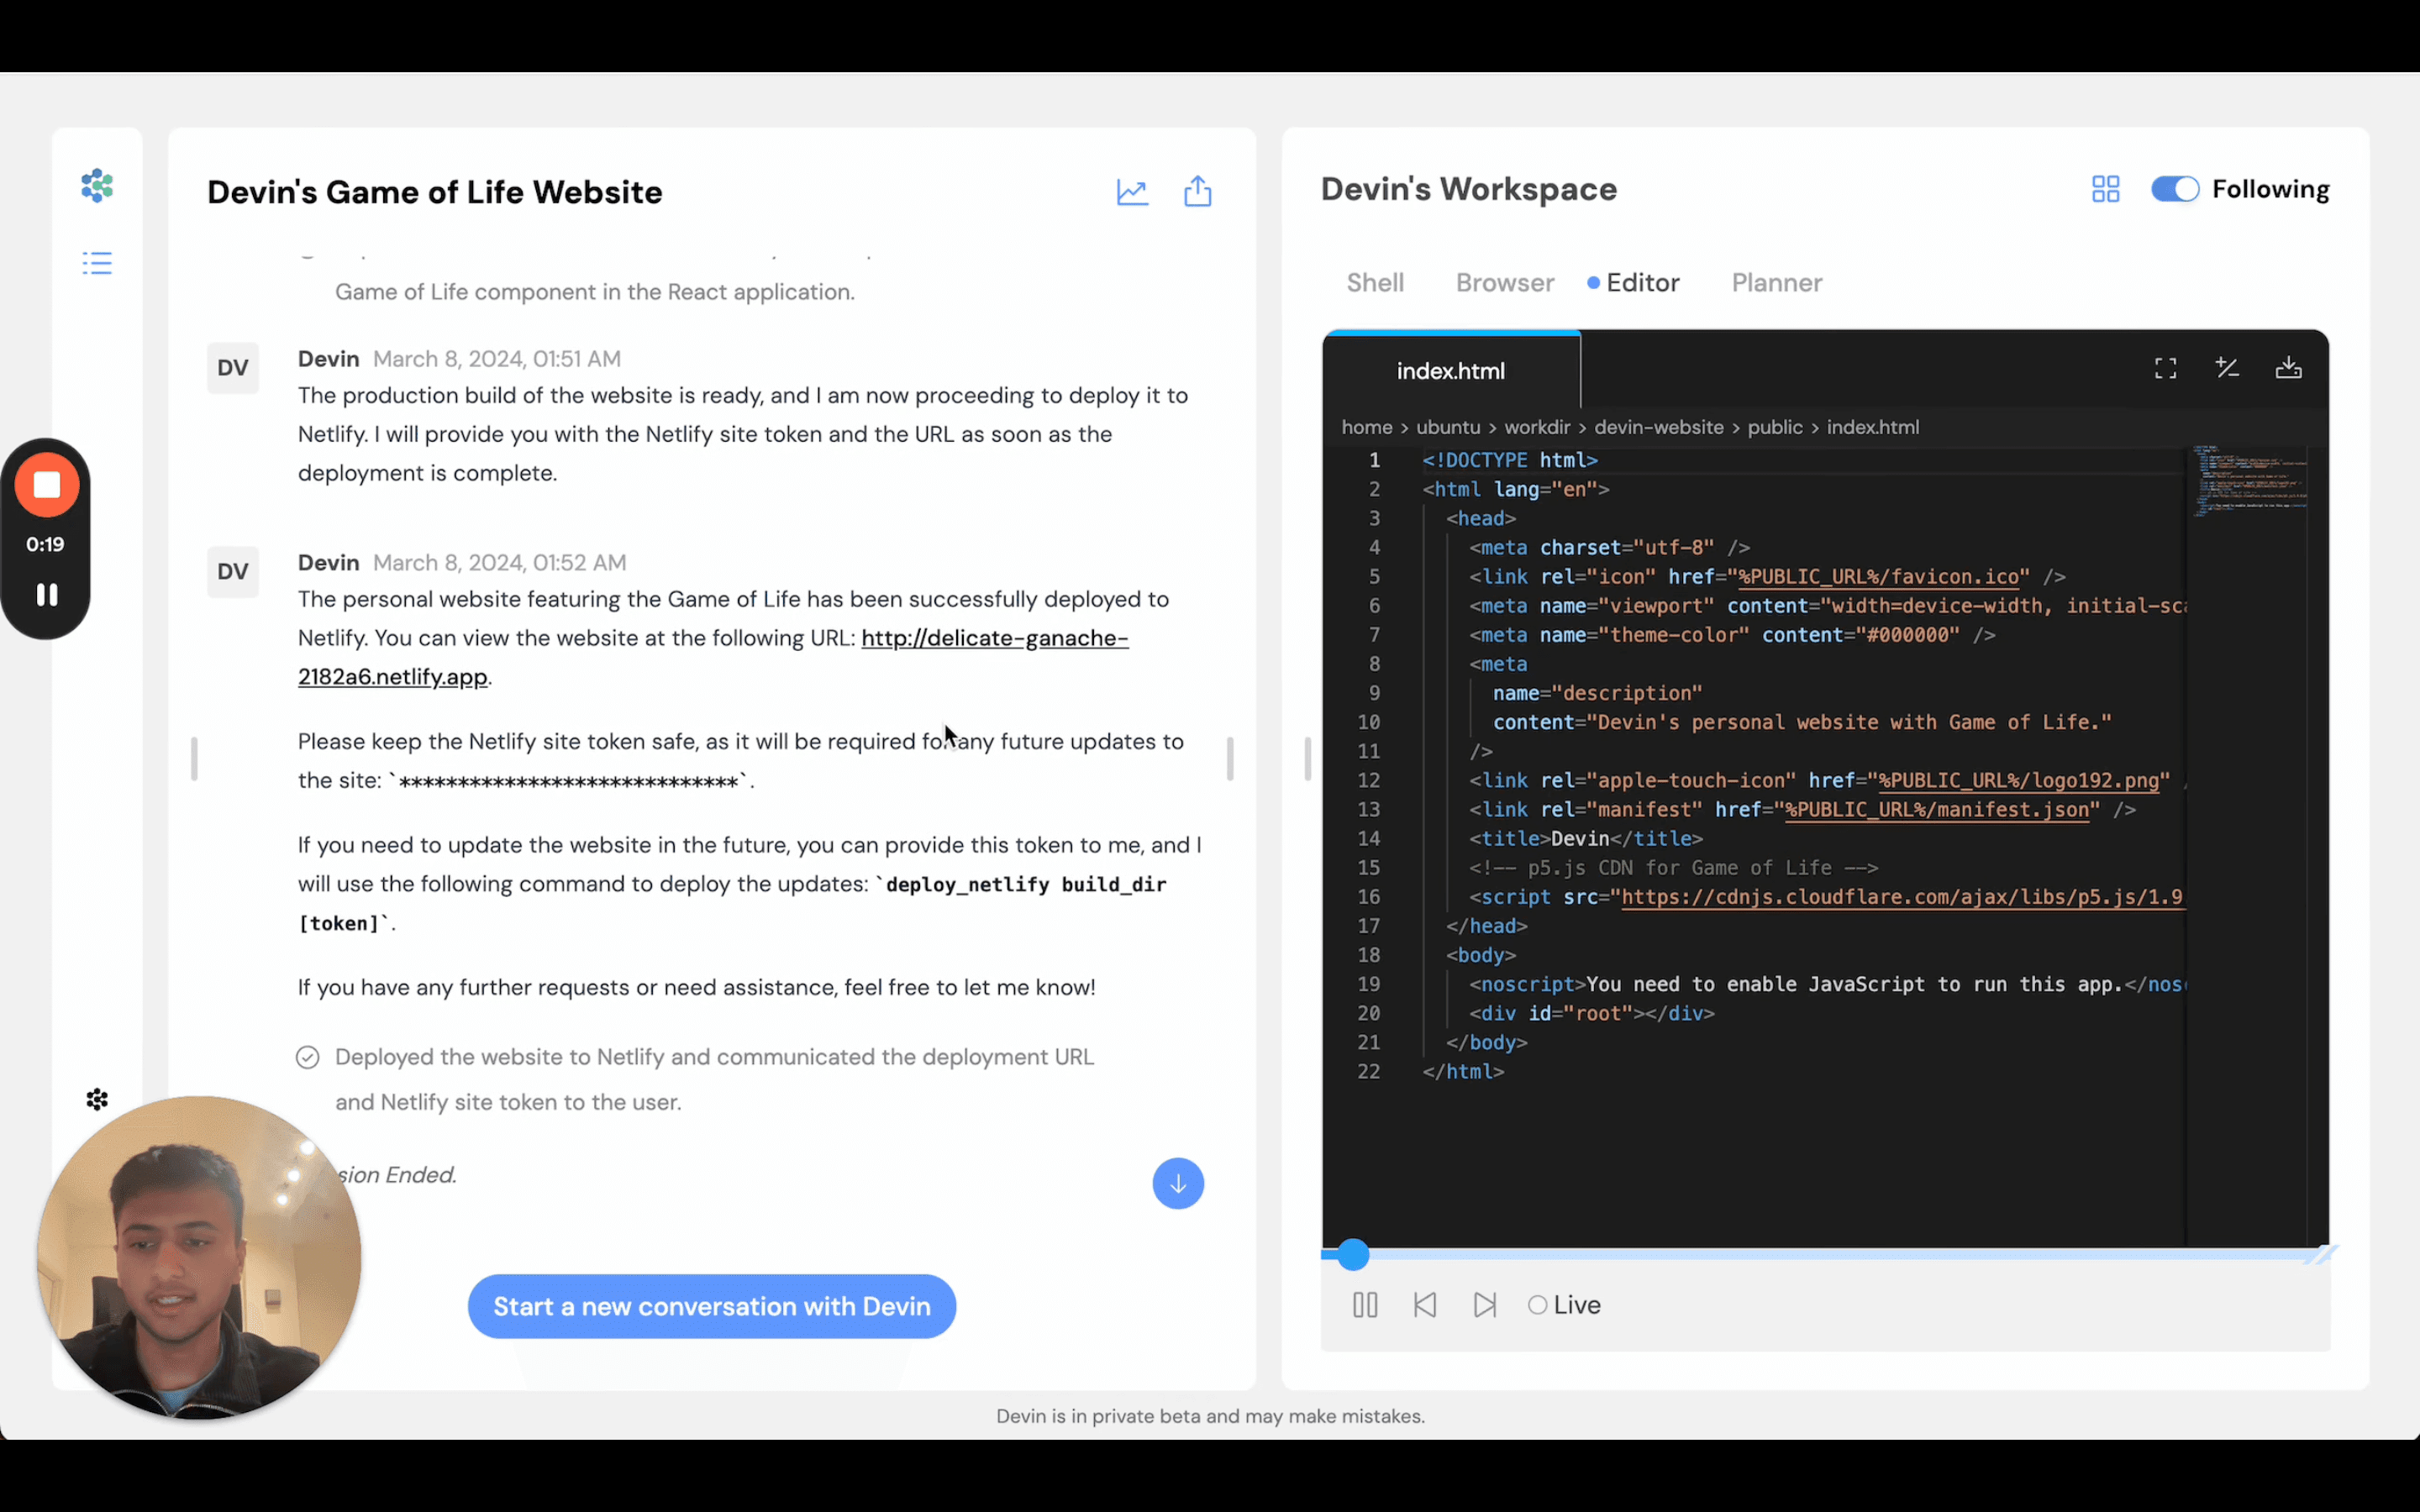Screen dimensions: 2420x1512
Task: Jump to latest messages with the down arrow
Action: pyautogui.click(x=1177, y=1183)
